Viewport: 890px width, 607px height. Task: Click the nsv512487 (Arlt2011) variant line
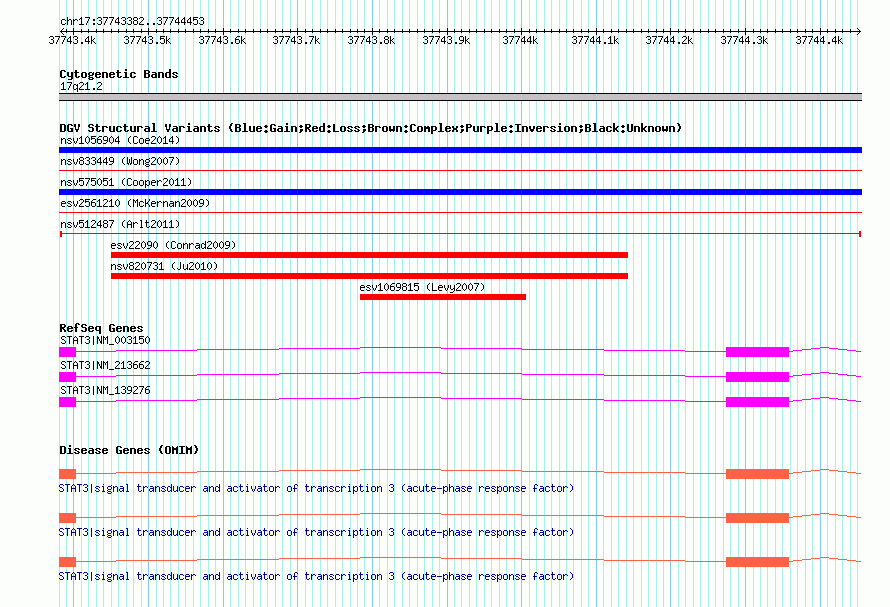tap(460, 233)
